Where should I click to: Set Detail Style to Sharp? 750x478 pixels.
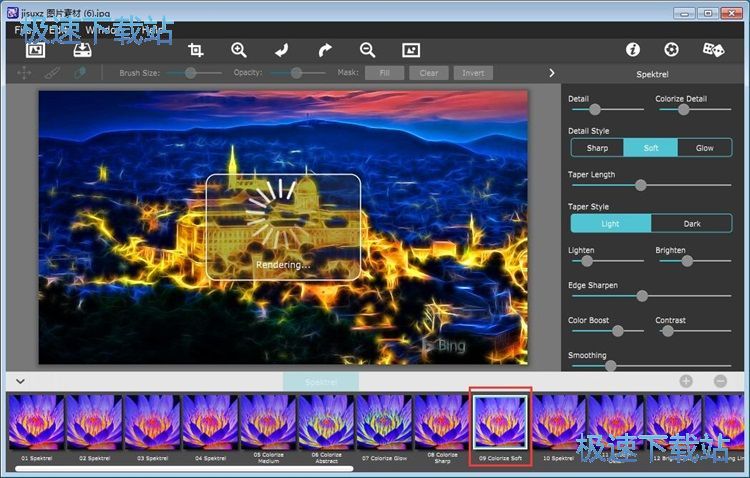click(597, 148)
